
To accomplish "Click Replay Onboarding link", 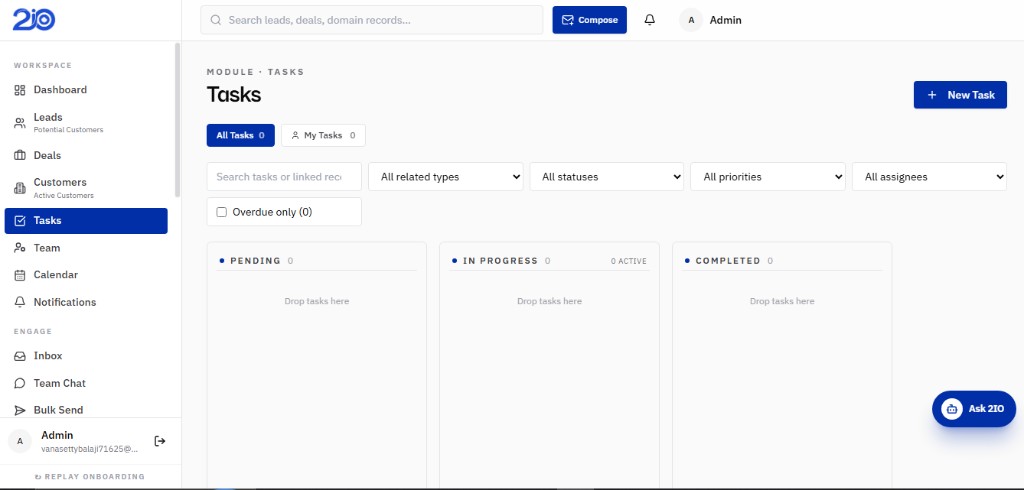I will [89, 476].
